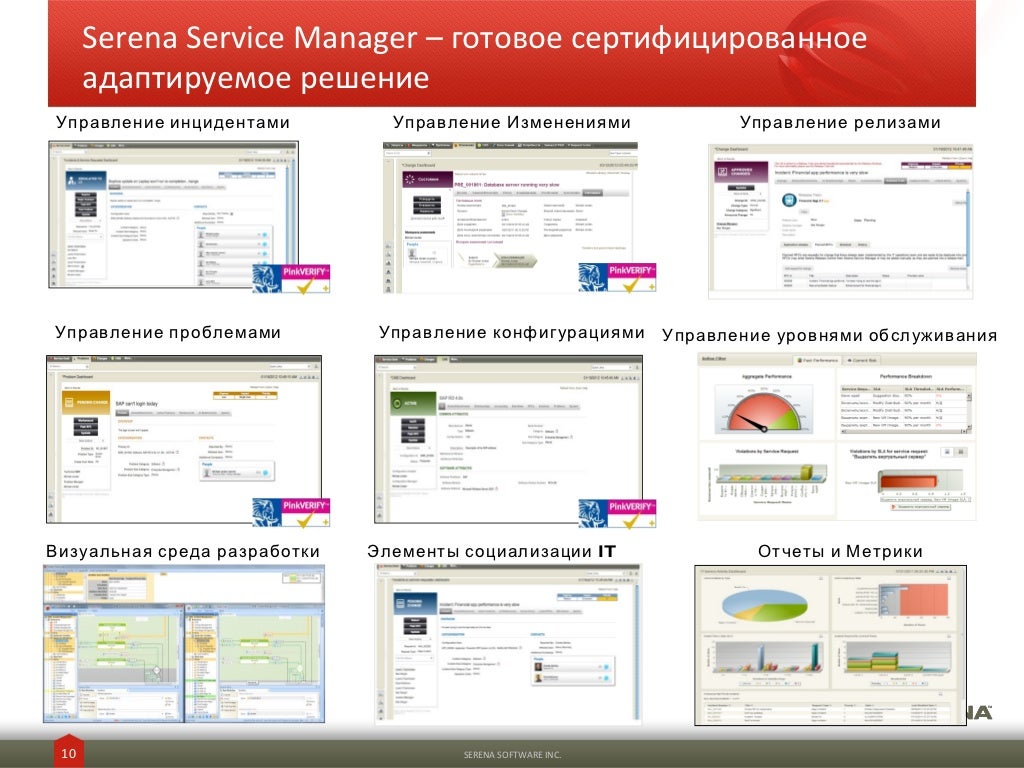
Task: Open the Элементы социализации IT screenshot thumbnail
Action: (508, 644)
